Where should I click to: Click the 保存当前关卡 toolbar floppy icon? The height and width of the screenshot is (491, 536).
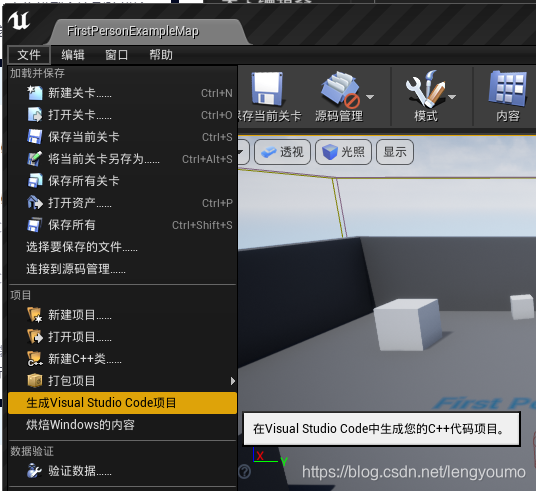pos(267,89)
